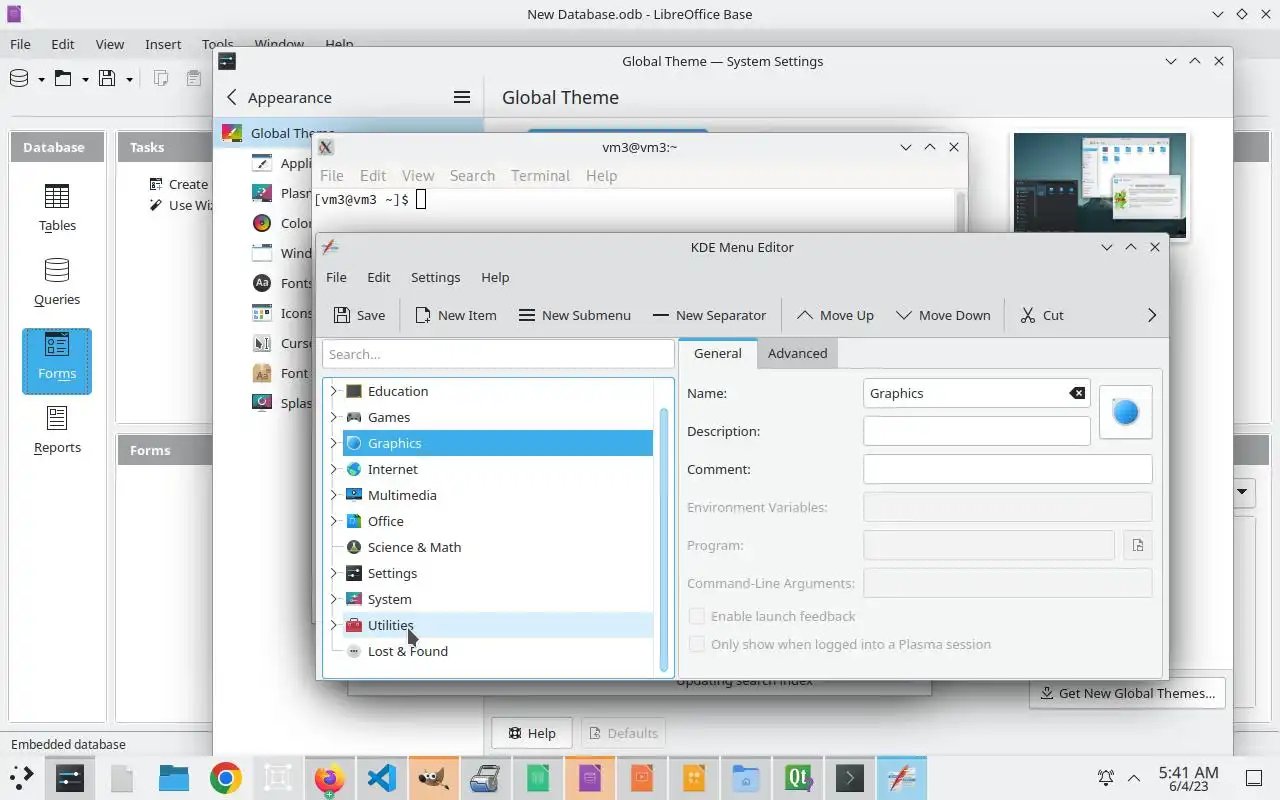This screenshot has width=1280, height=800.
Task: Open Visual Studio Code from taskbar
Action: pyautogui.click(x=381, y=778)
